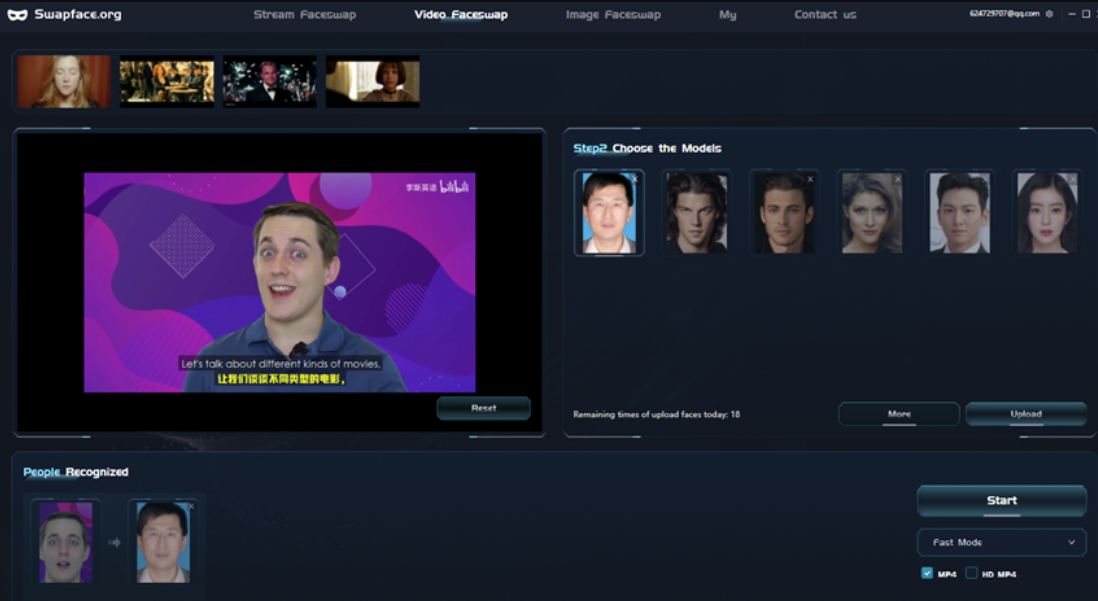1098x601 pixels.
Task: Click the Swapface mask logo icon
Action: [x=17, y=15]
